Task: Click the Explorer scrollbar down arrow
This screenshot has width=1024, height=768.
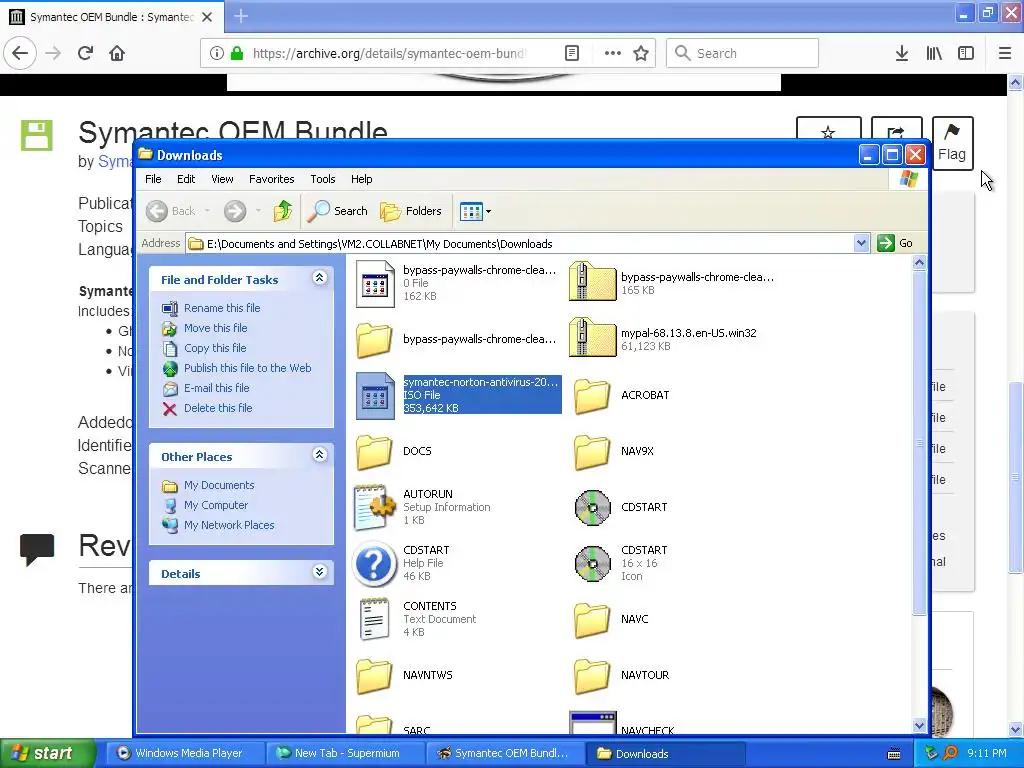Action: [920, 725]
